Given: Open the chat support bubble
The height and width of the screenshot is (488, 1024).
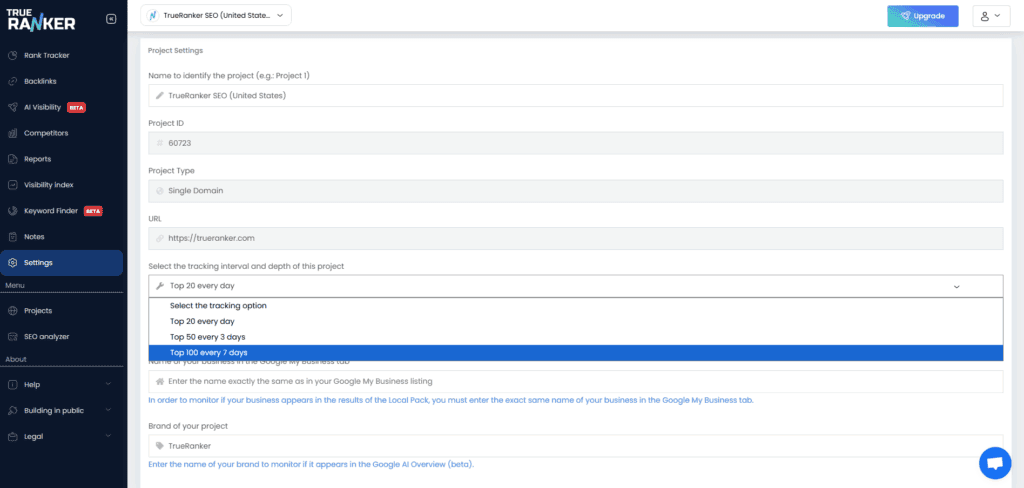Looking at the screenshot, I should point(994,462).
